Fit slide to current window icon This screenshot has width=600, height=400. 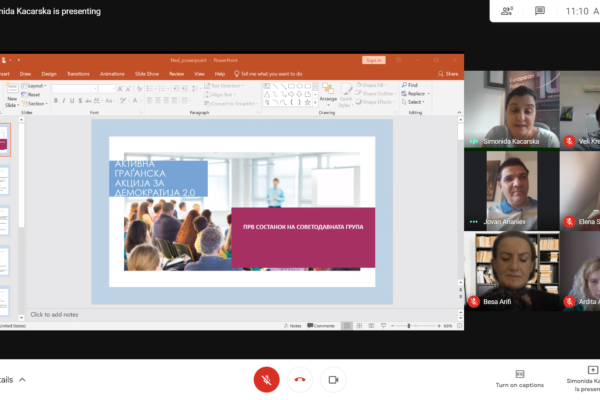click(460, 326)
